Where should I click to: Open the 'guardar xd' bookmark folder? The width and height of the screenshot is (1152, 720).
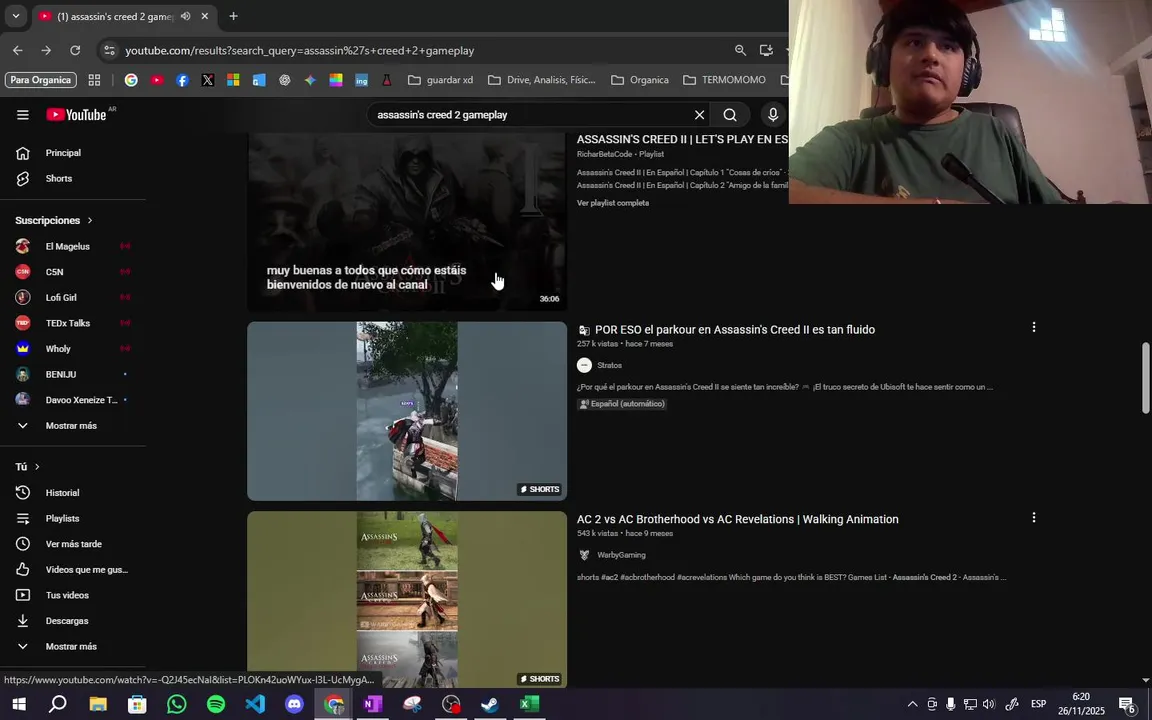pos(440,80)
